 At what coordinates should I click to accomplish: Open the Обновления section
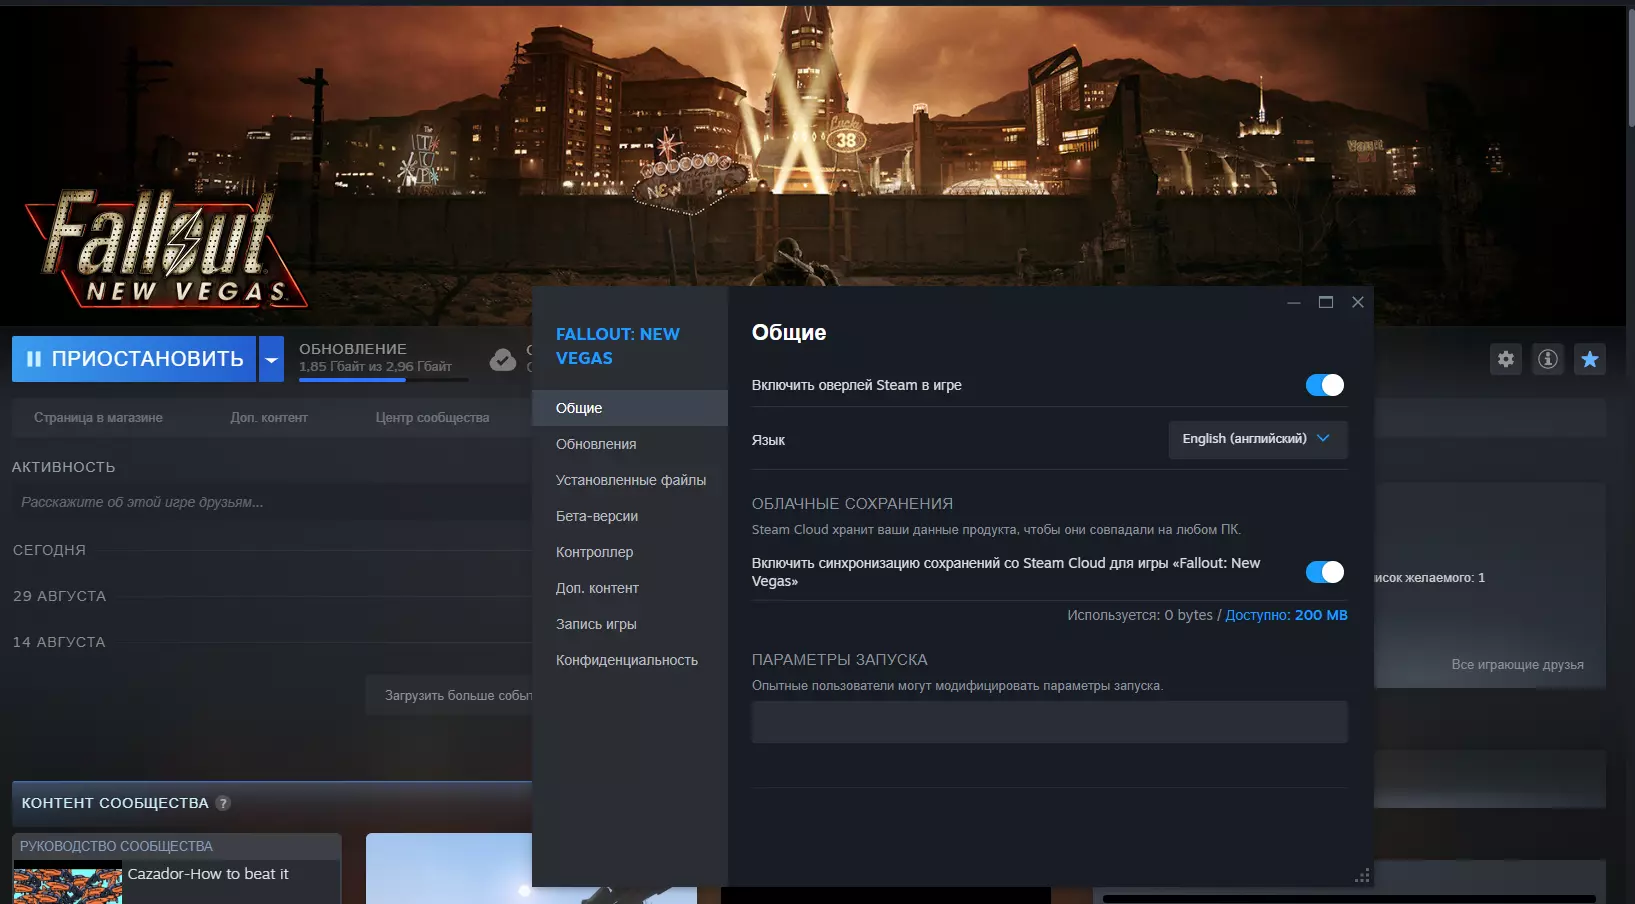click(630, 444)
